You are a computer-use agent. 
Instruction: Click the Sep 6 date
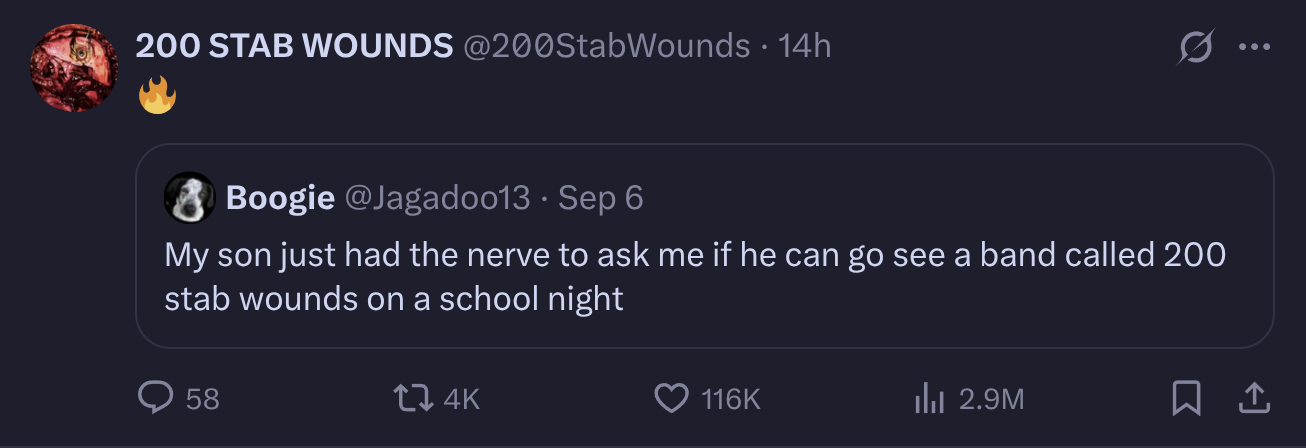(600, 198)
